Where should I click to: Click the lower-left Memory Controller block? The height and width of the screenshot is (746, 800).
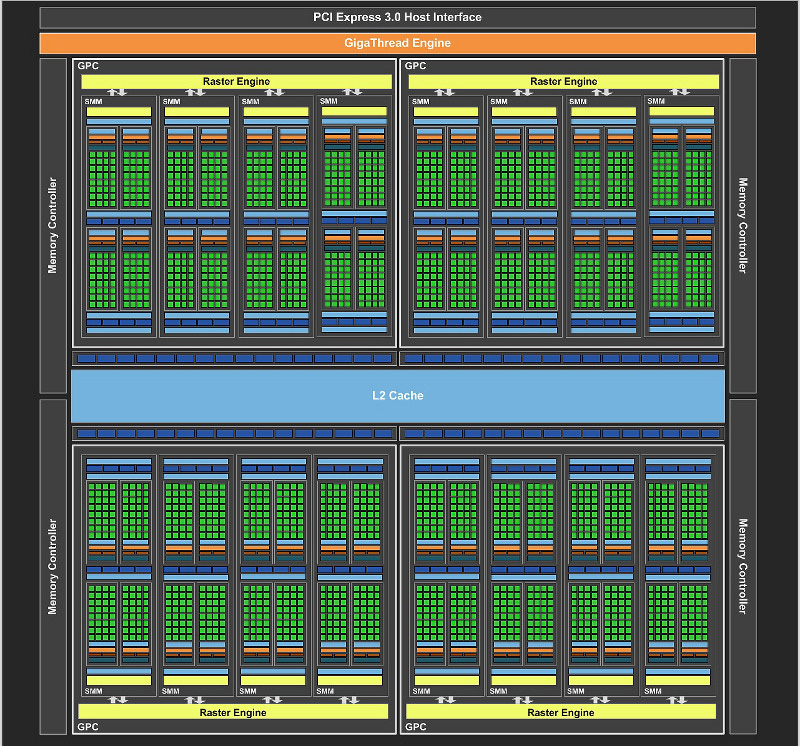click(53, 567)
